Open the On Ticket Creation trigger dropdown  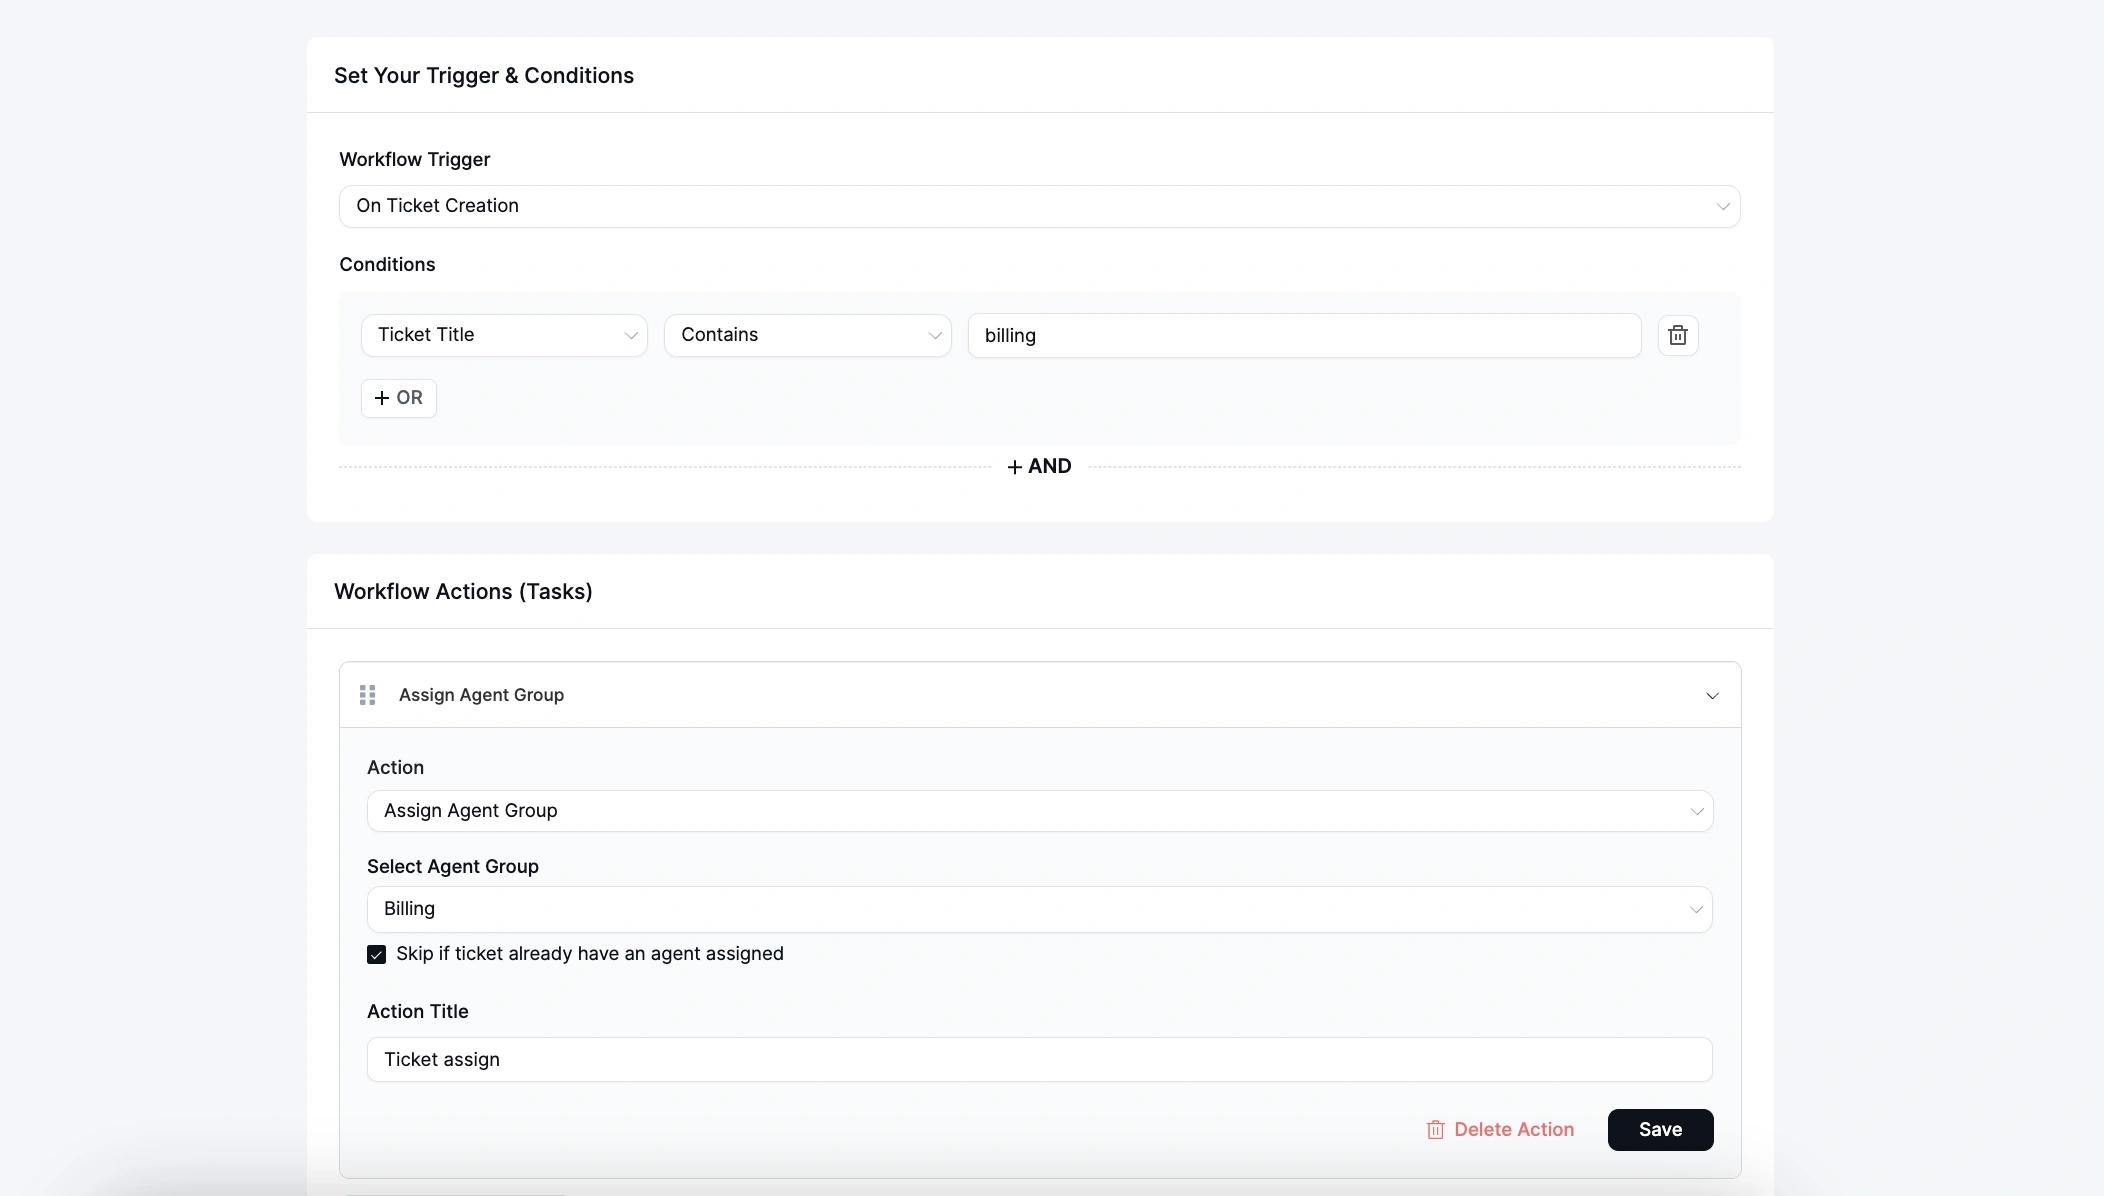point(1039,206)
